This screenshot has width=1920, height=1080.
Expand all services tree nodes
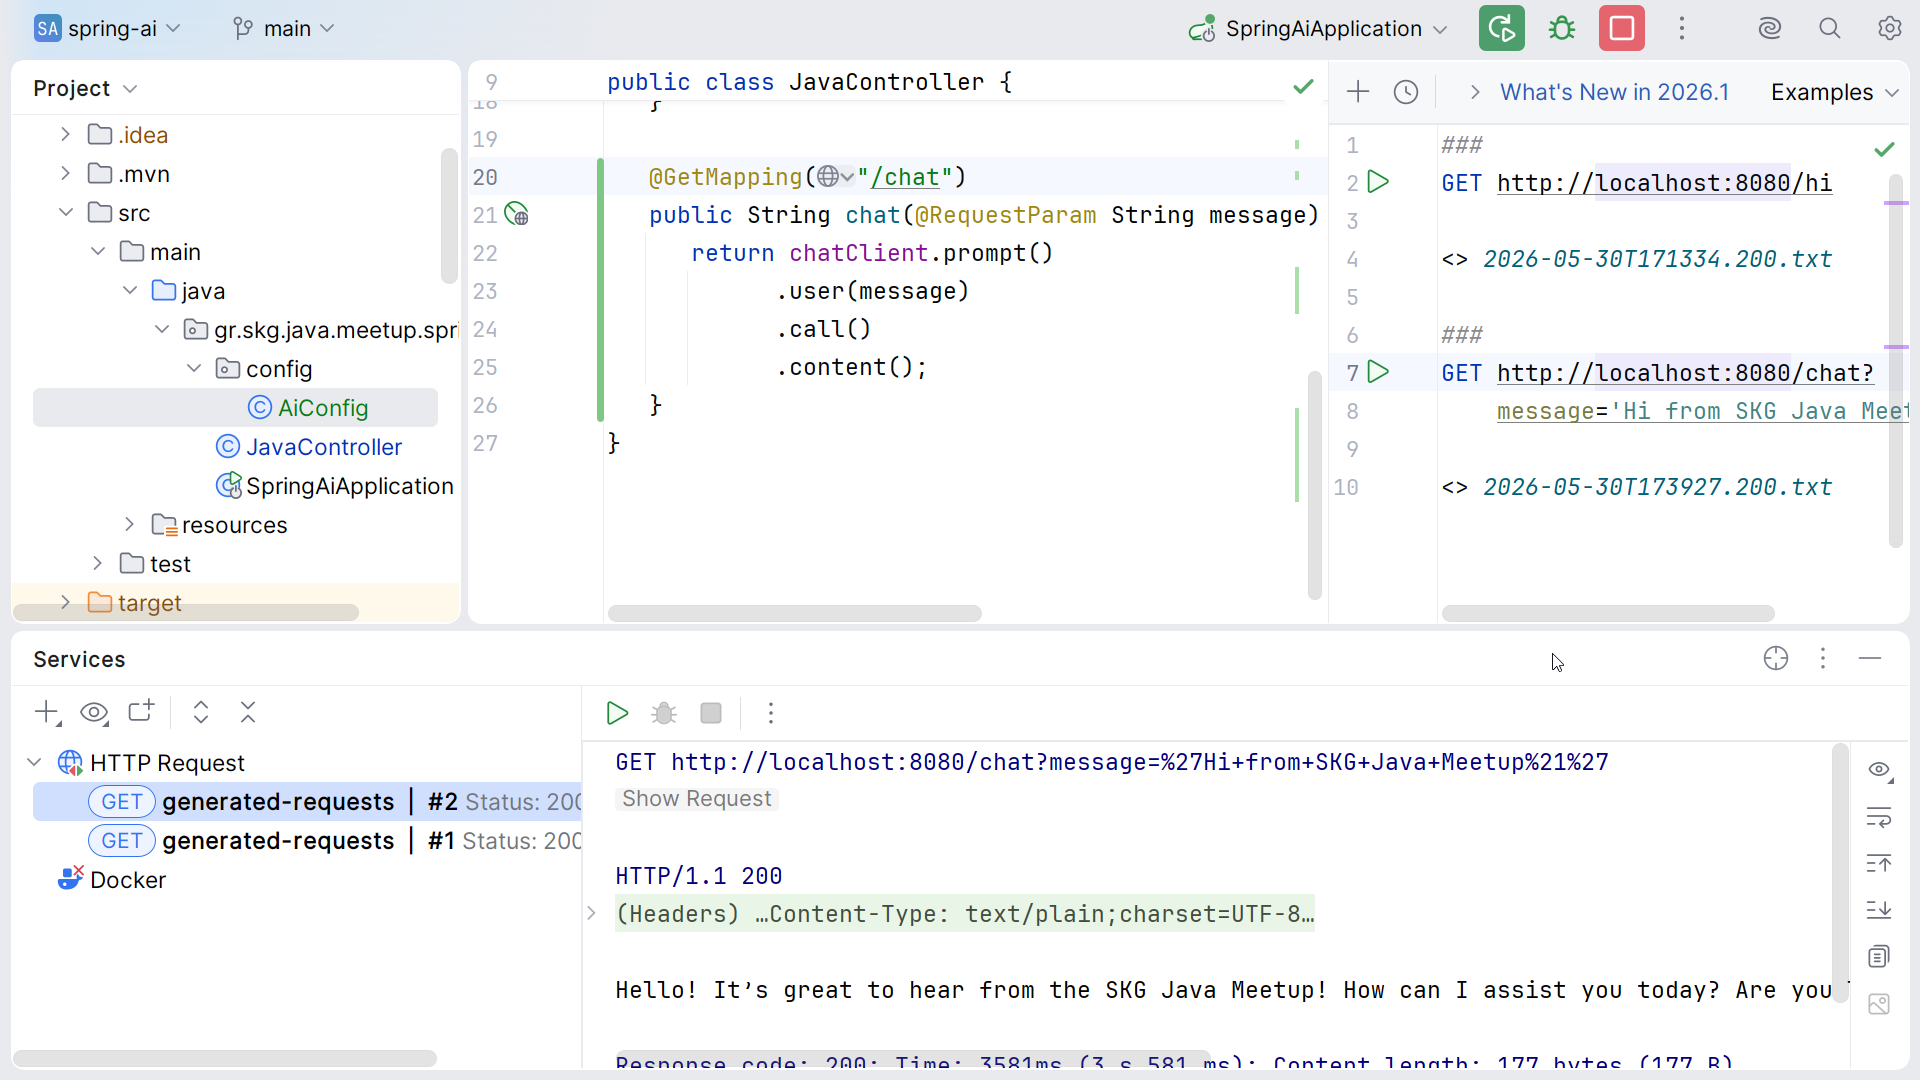(x=200, y=712)
